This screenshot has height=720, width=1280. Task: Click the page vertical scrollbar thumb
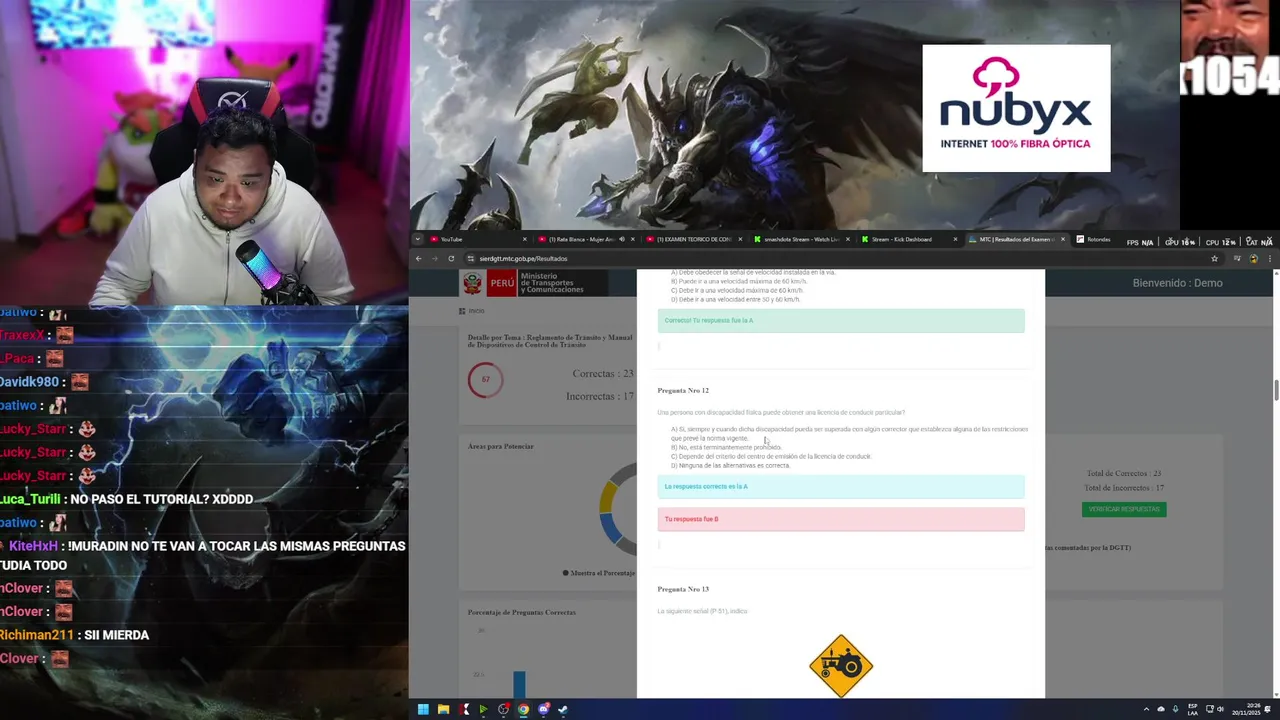[1275, 390]
